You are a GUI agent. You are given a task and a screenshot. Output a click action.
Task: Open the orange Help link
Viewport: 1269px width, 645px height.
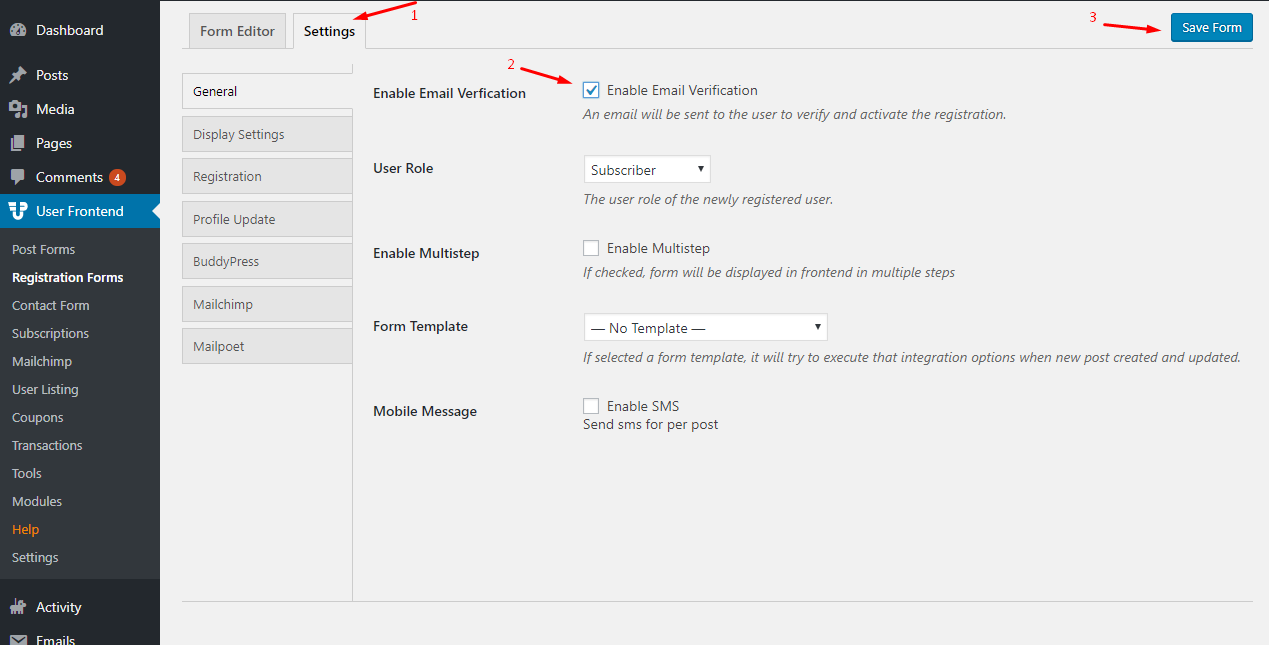[25, 529]
